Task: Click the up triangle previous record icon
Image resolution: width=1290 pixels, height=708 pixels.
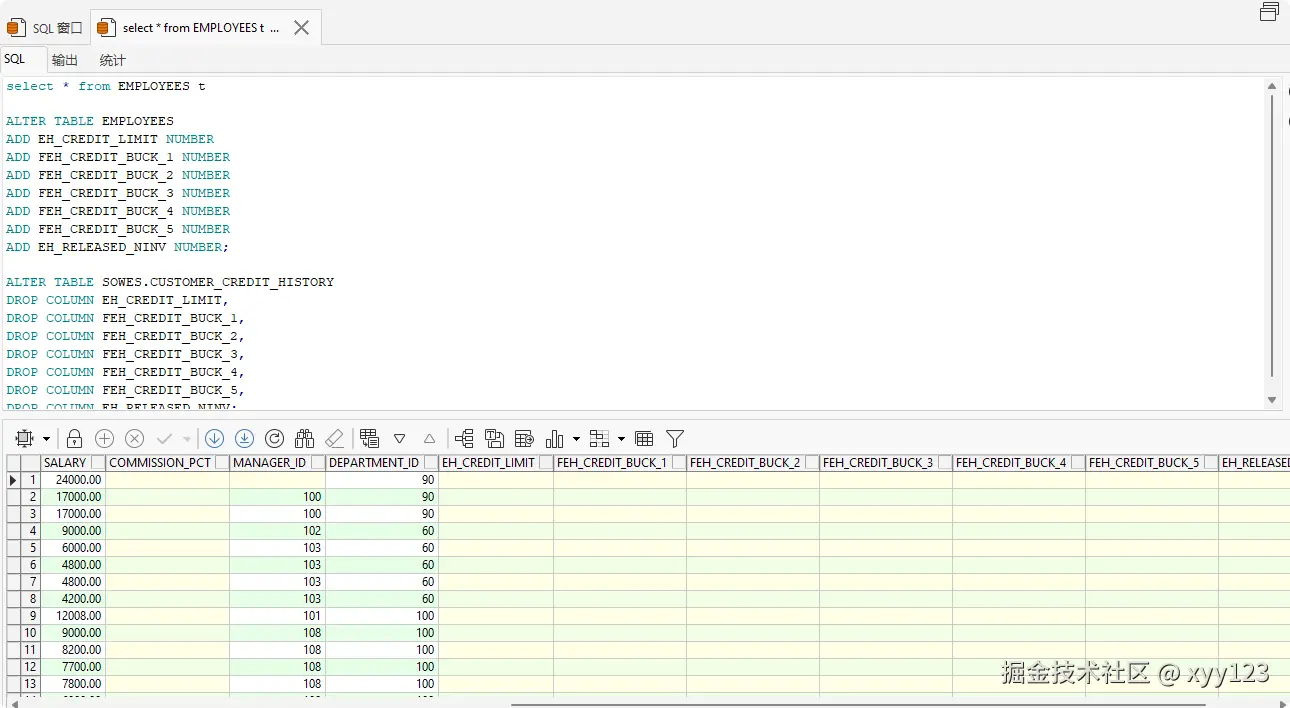Action: (x=429, y=438)
